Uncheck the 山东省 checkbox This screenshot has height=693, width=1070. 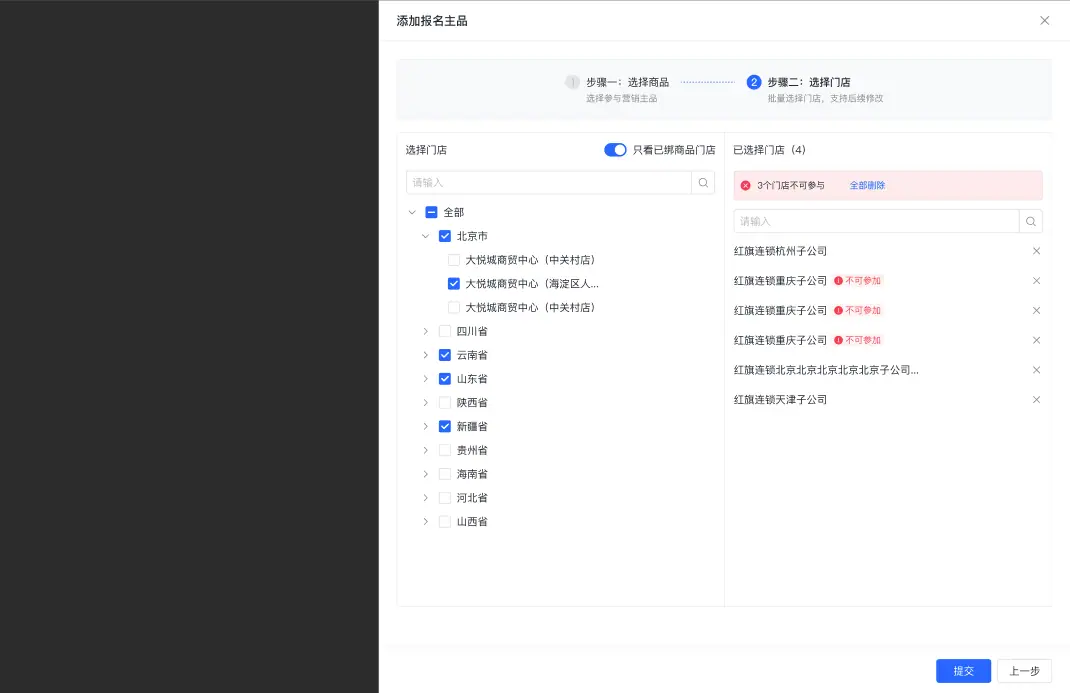point(445,379)
